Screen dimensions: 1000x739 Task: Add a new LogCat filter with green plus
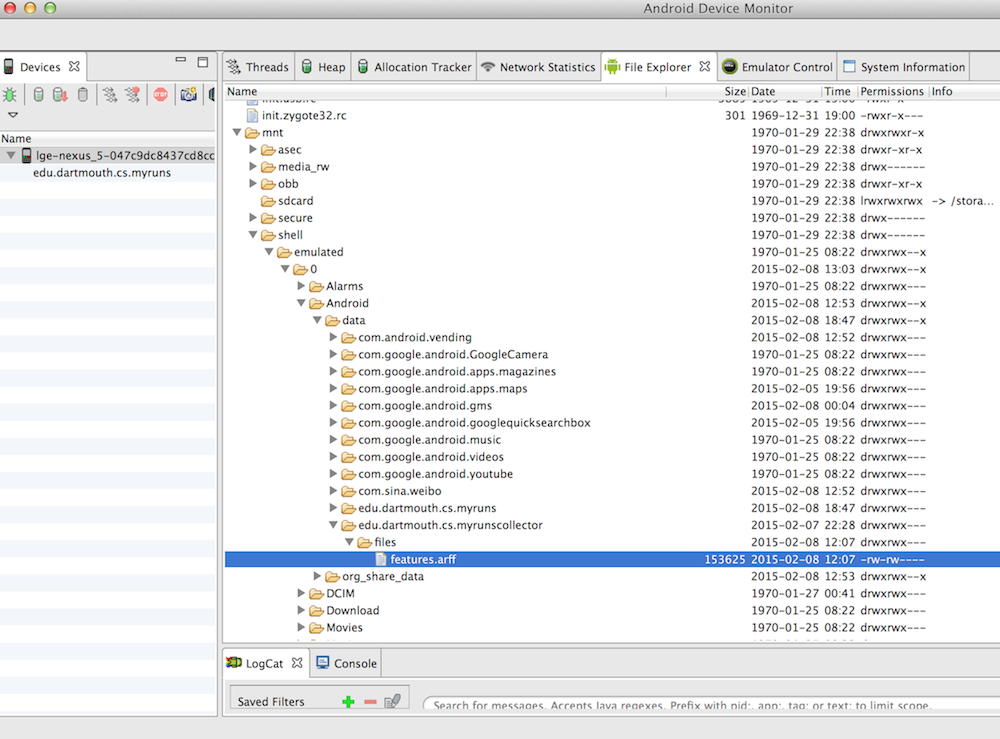pos(348,701)
